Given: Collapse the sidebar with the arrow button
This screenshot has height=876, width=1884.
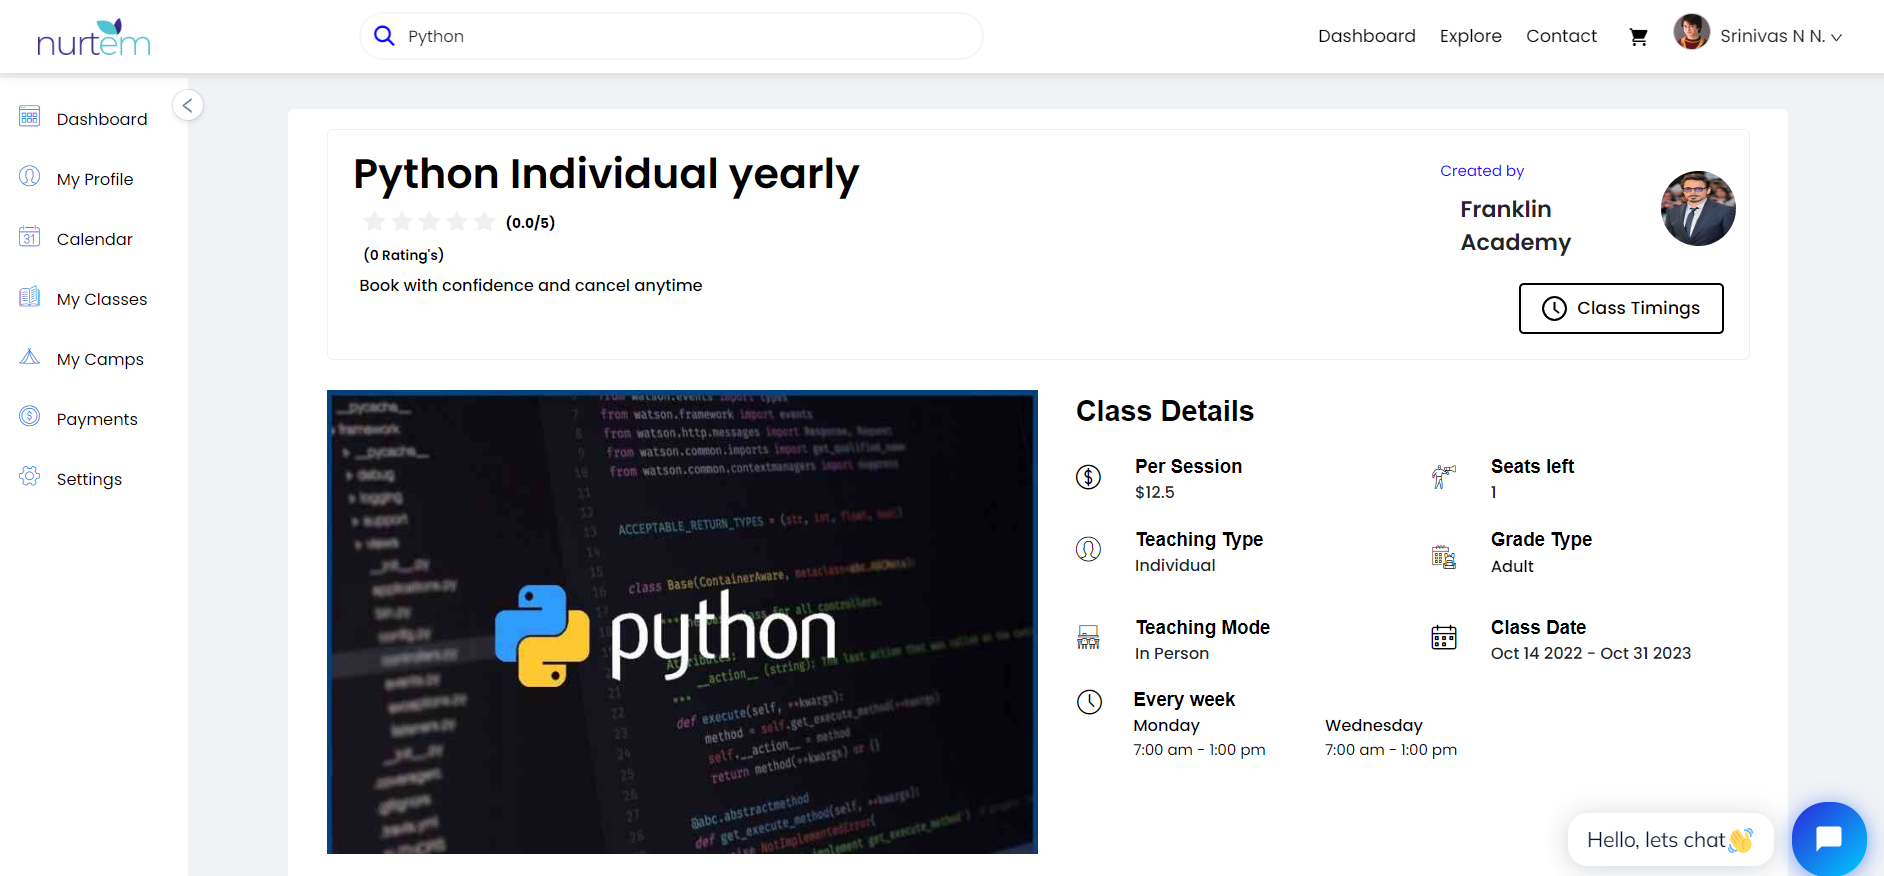Looking at the screenshot, I should coord(188,105).
